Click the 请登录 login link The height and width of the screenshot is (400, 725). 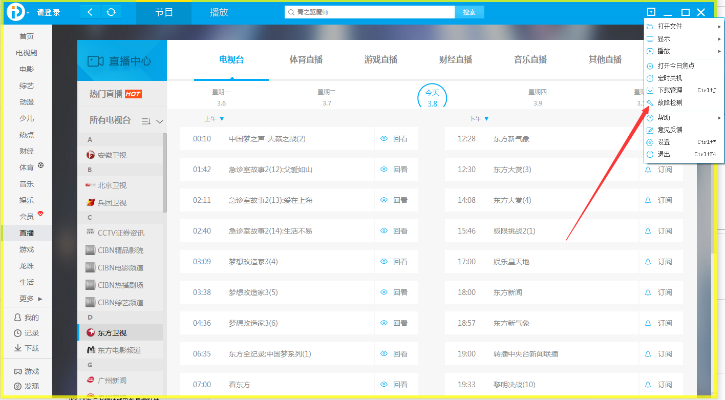(x=47, y=12)
